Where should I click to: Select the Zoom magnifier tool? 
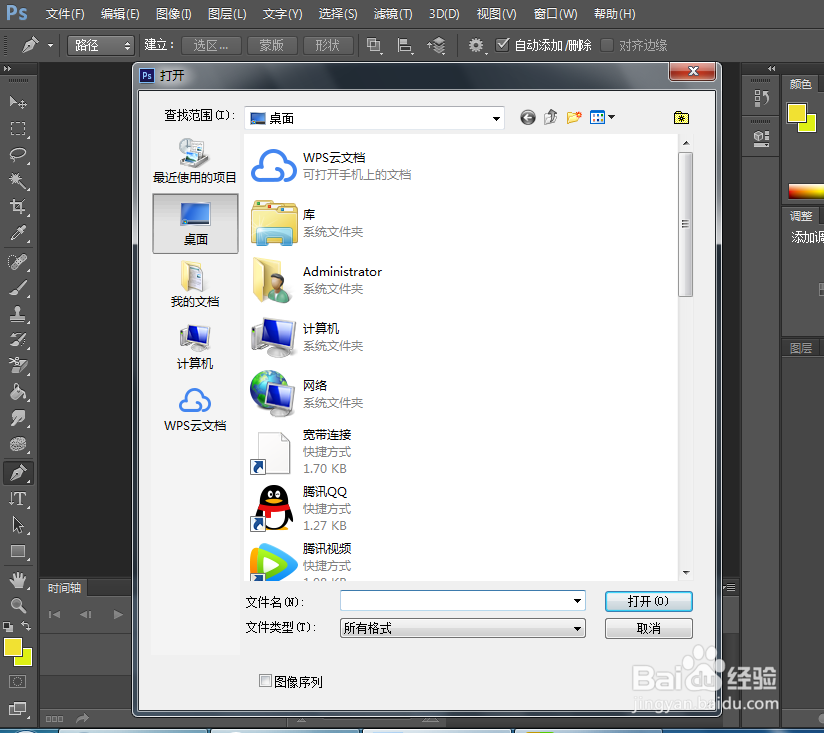[x=18, y=606]
